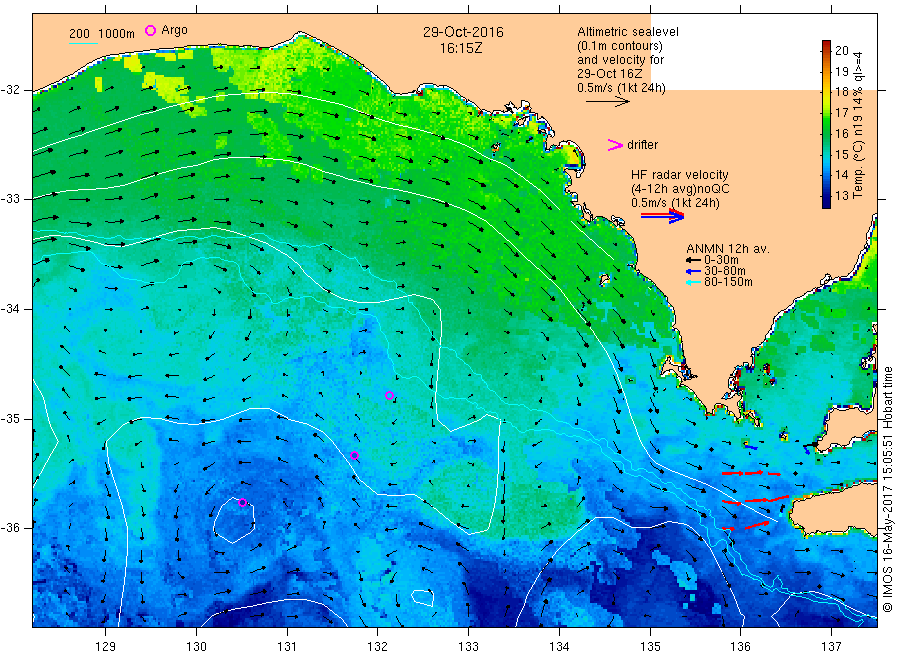Screen dimensions: 900x660
Task: Click the IMOS copyright timestamp text
Action: pos(887,489)
